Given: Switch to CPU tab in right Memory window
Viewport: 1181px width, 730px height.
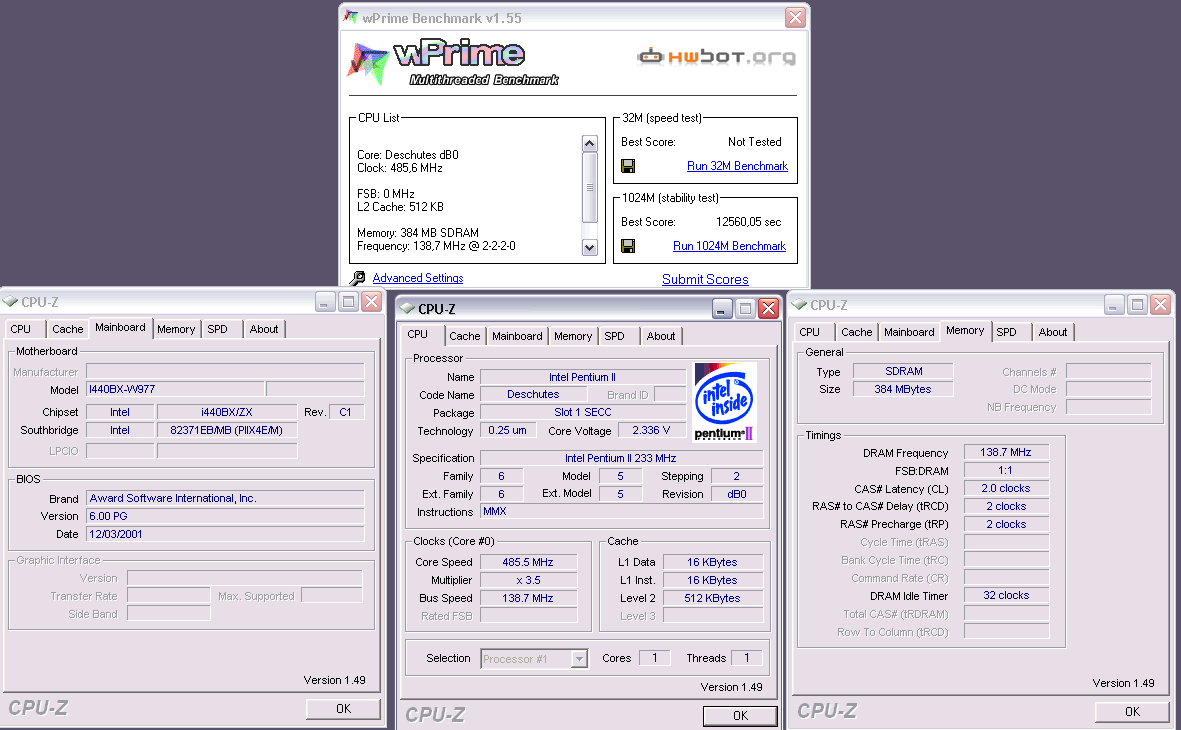Looking at the screenshot, I should [810, 332].
